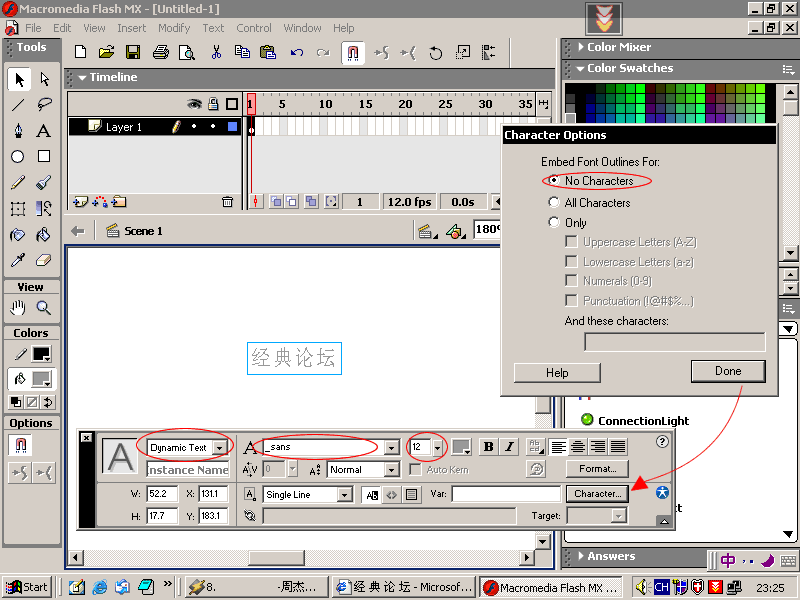This screenshot has height=600, width=800.
Task: Check the Numerals (0-9) box
Action: pos(571,281)
